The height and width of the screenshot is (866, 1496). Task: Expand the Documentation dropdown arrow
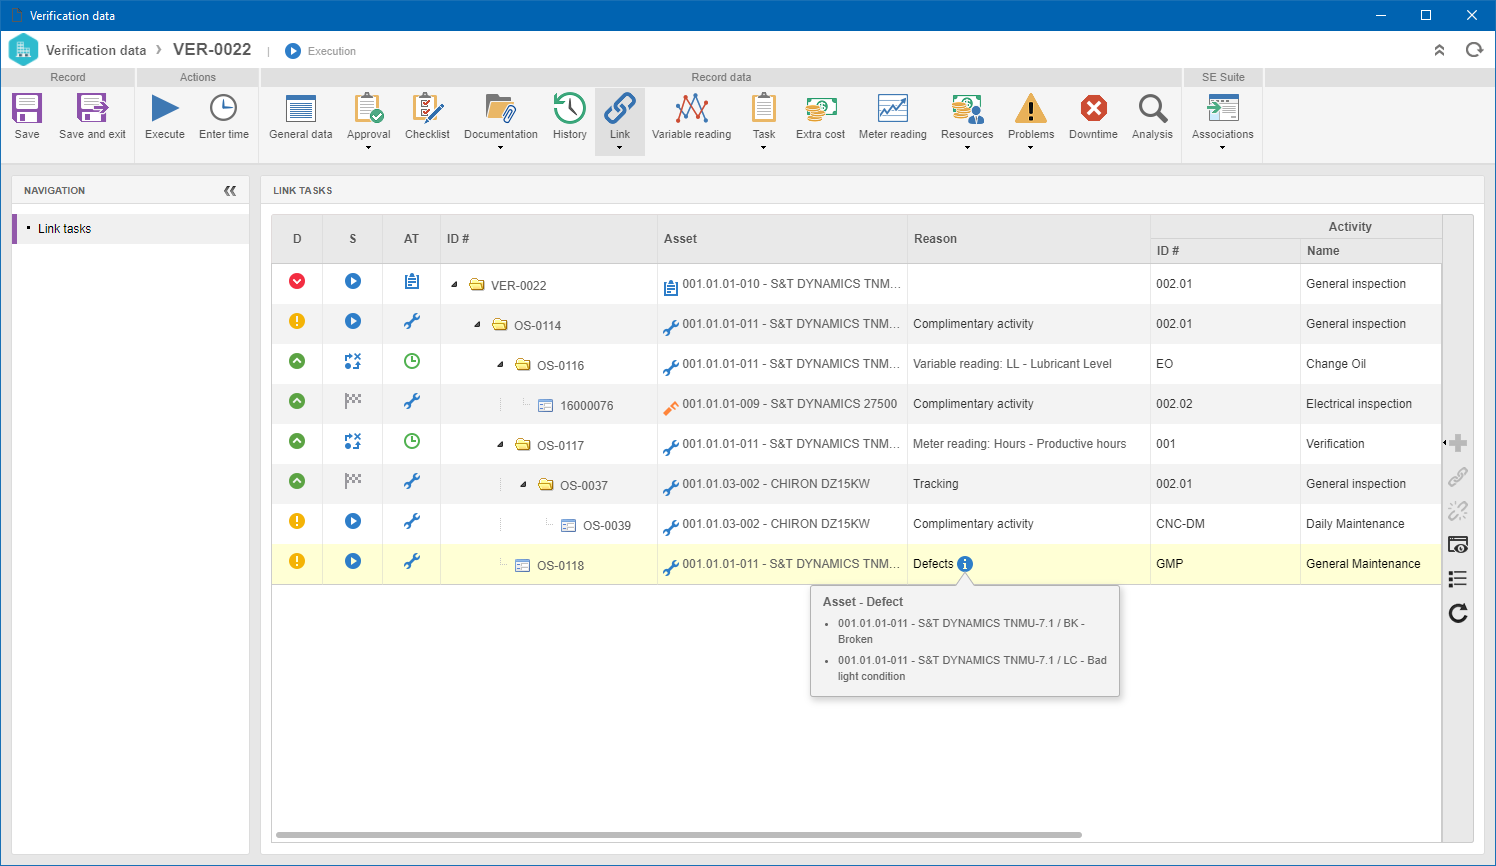tap(500, 148)
